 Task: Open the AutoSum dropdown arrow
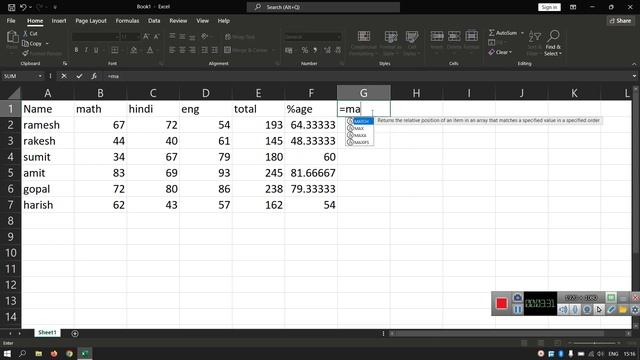522,33
